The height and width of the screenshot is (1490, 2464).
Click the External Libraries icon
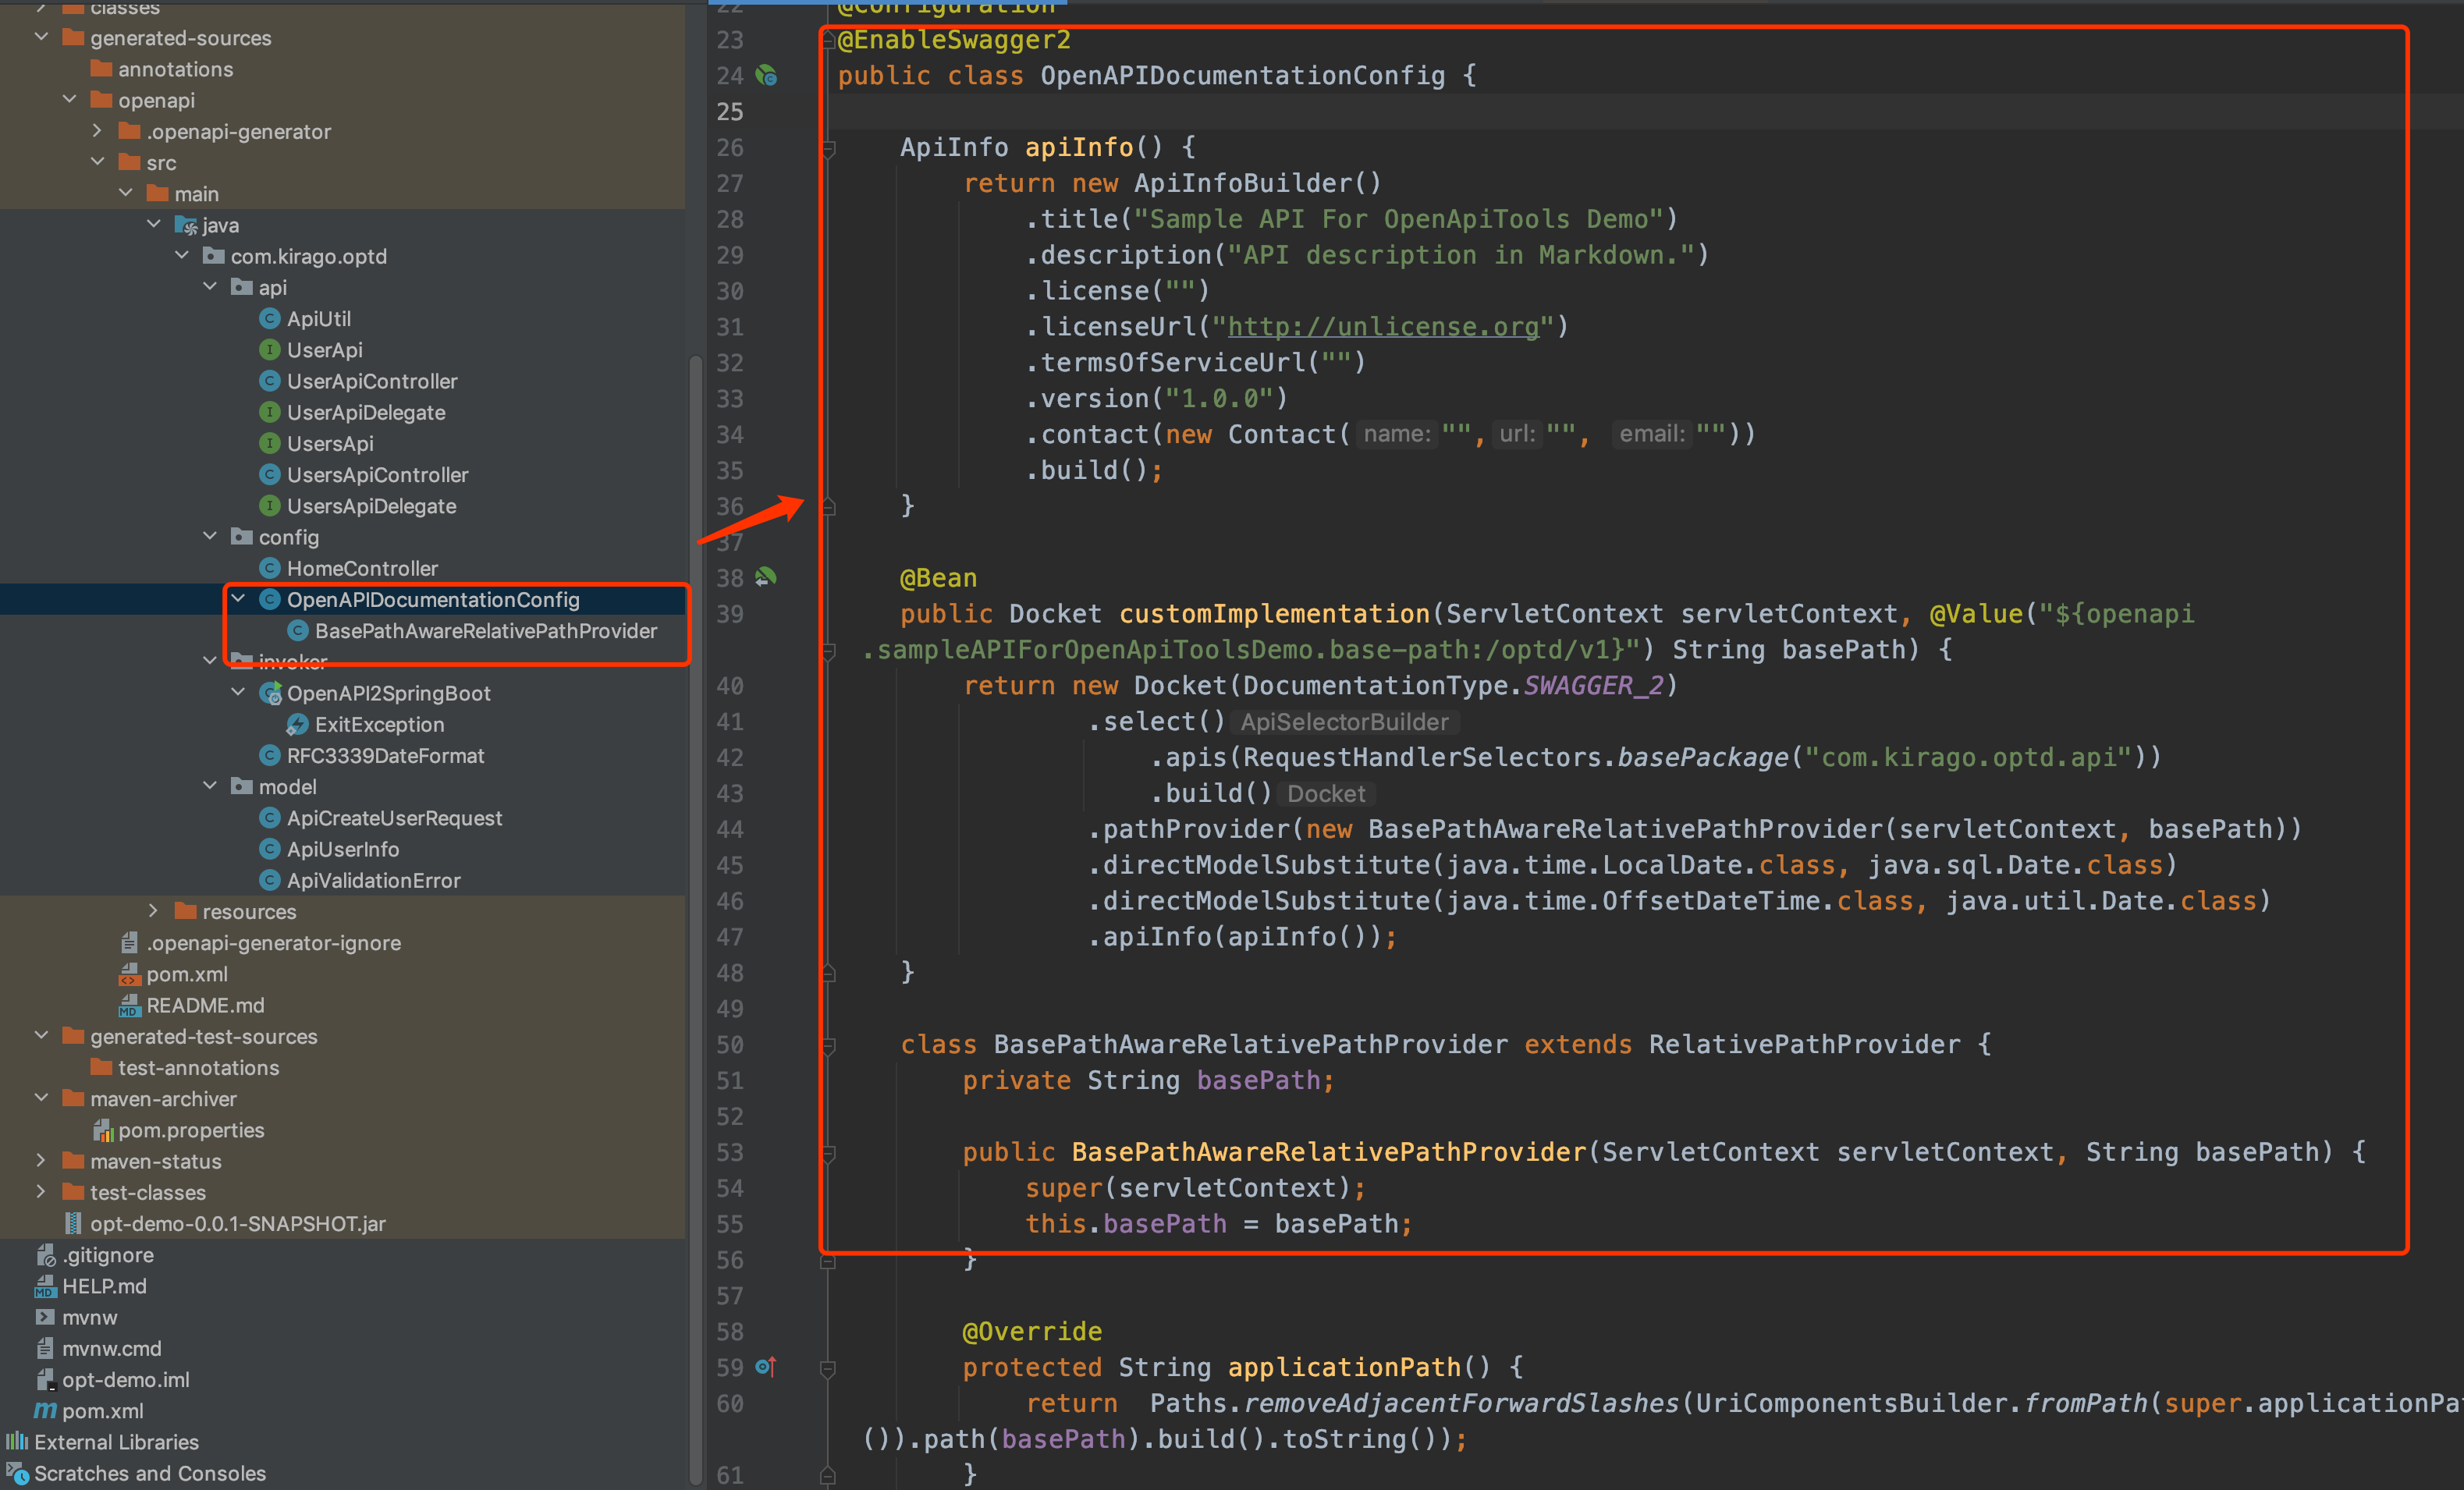pos(17,1442)
